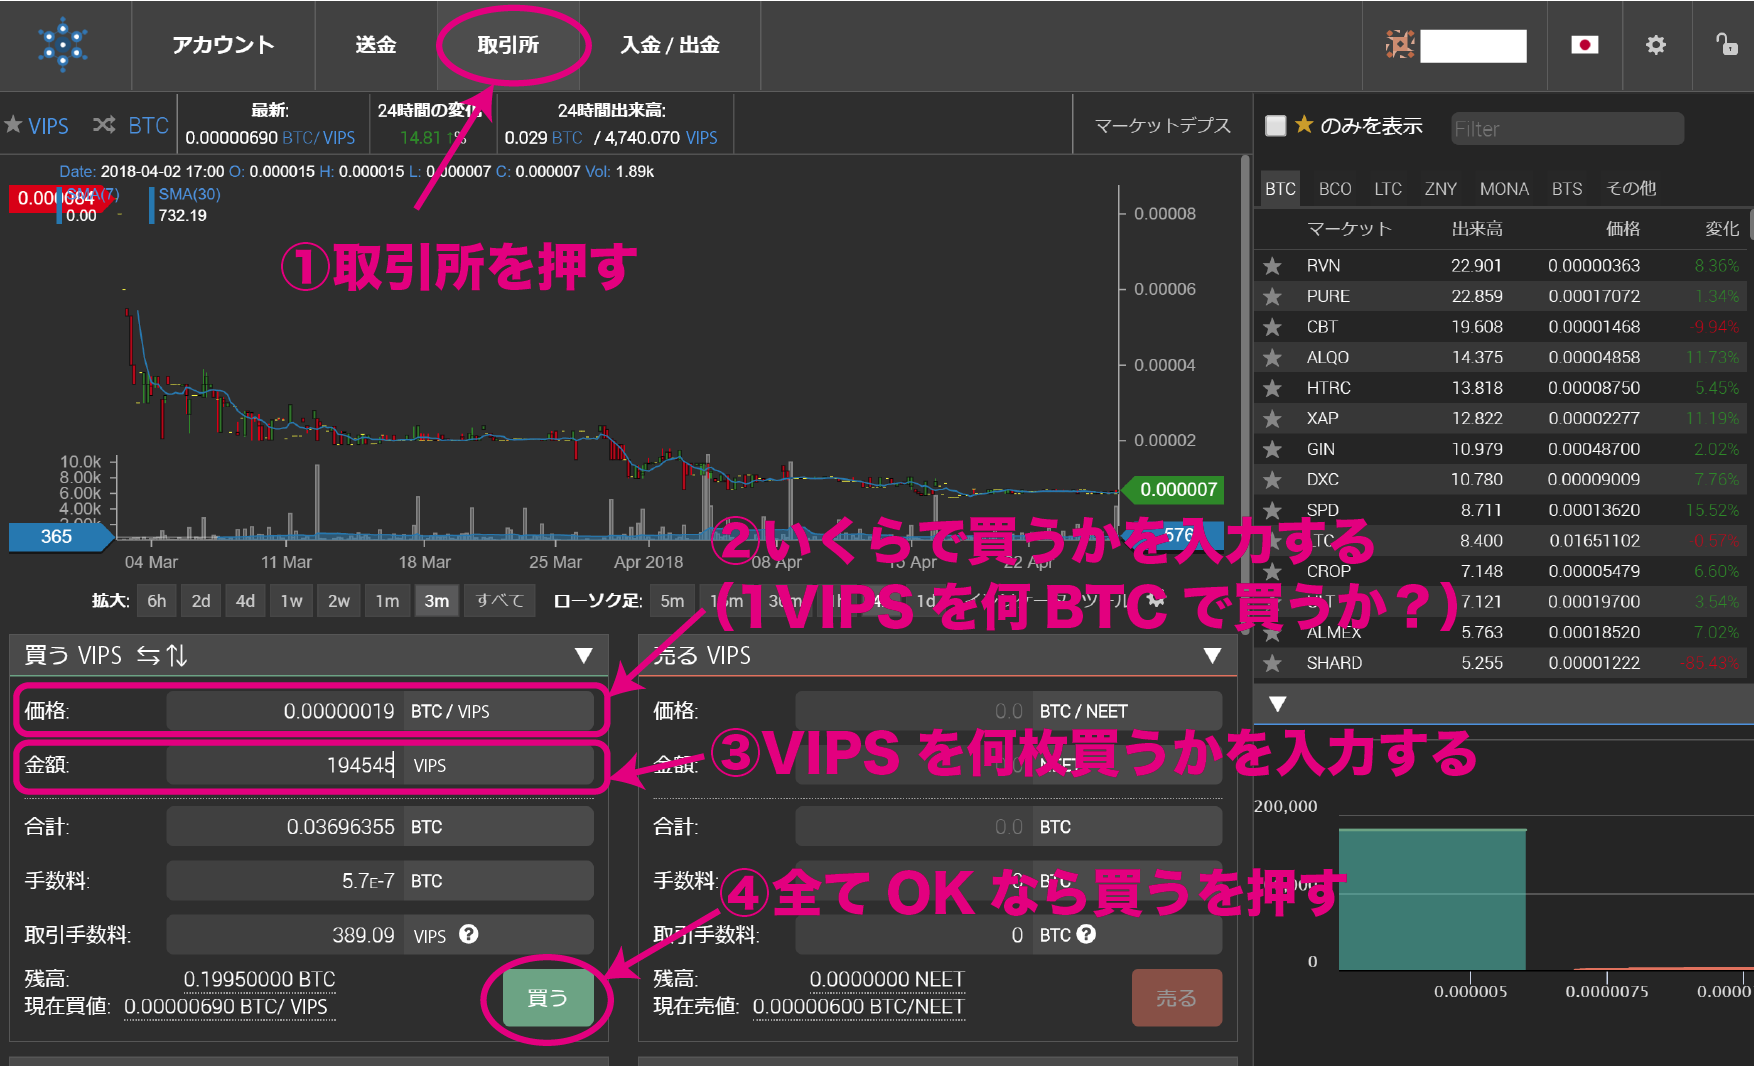Click the swap icon between VIPS and BTC

point(104,125)
